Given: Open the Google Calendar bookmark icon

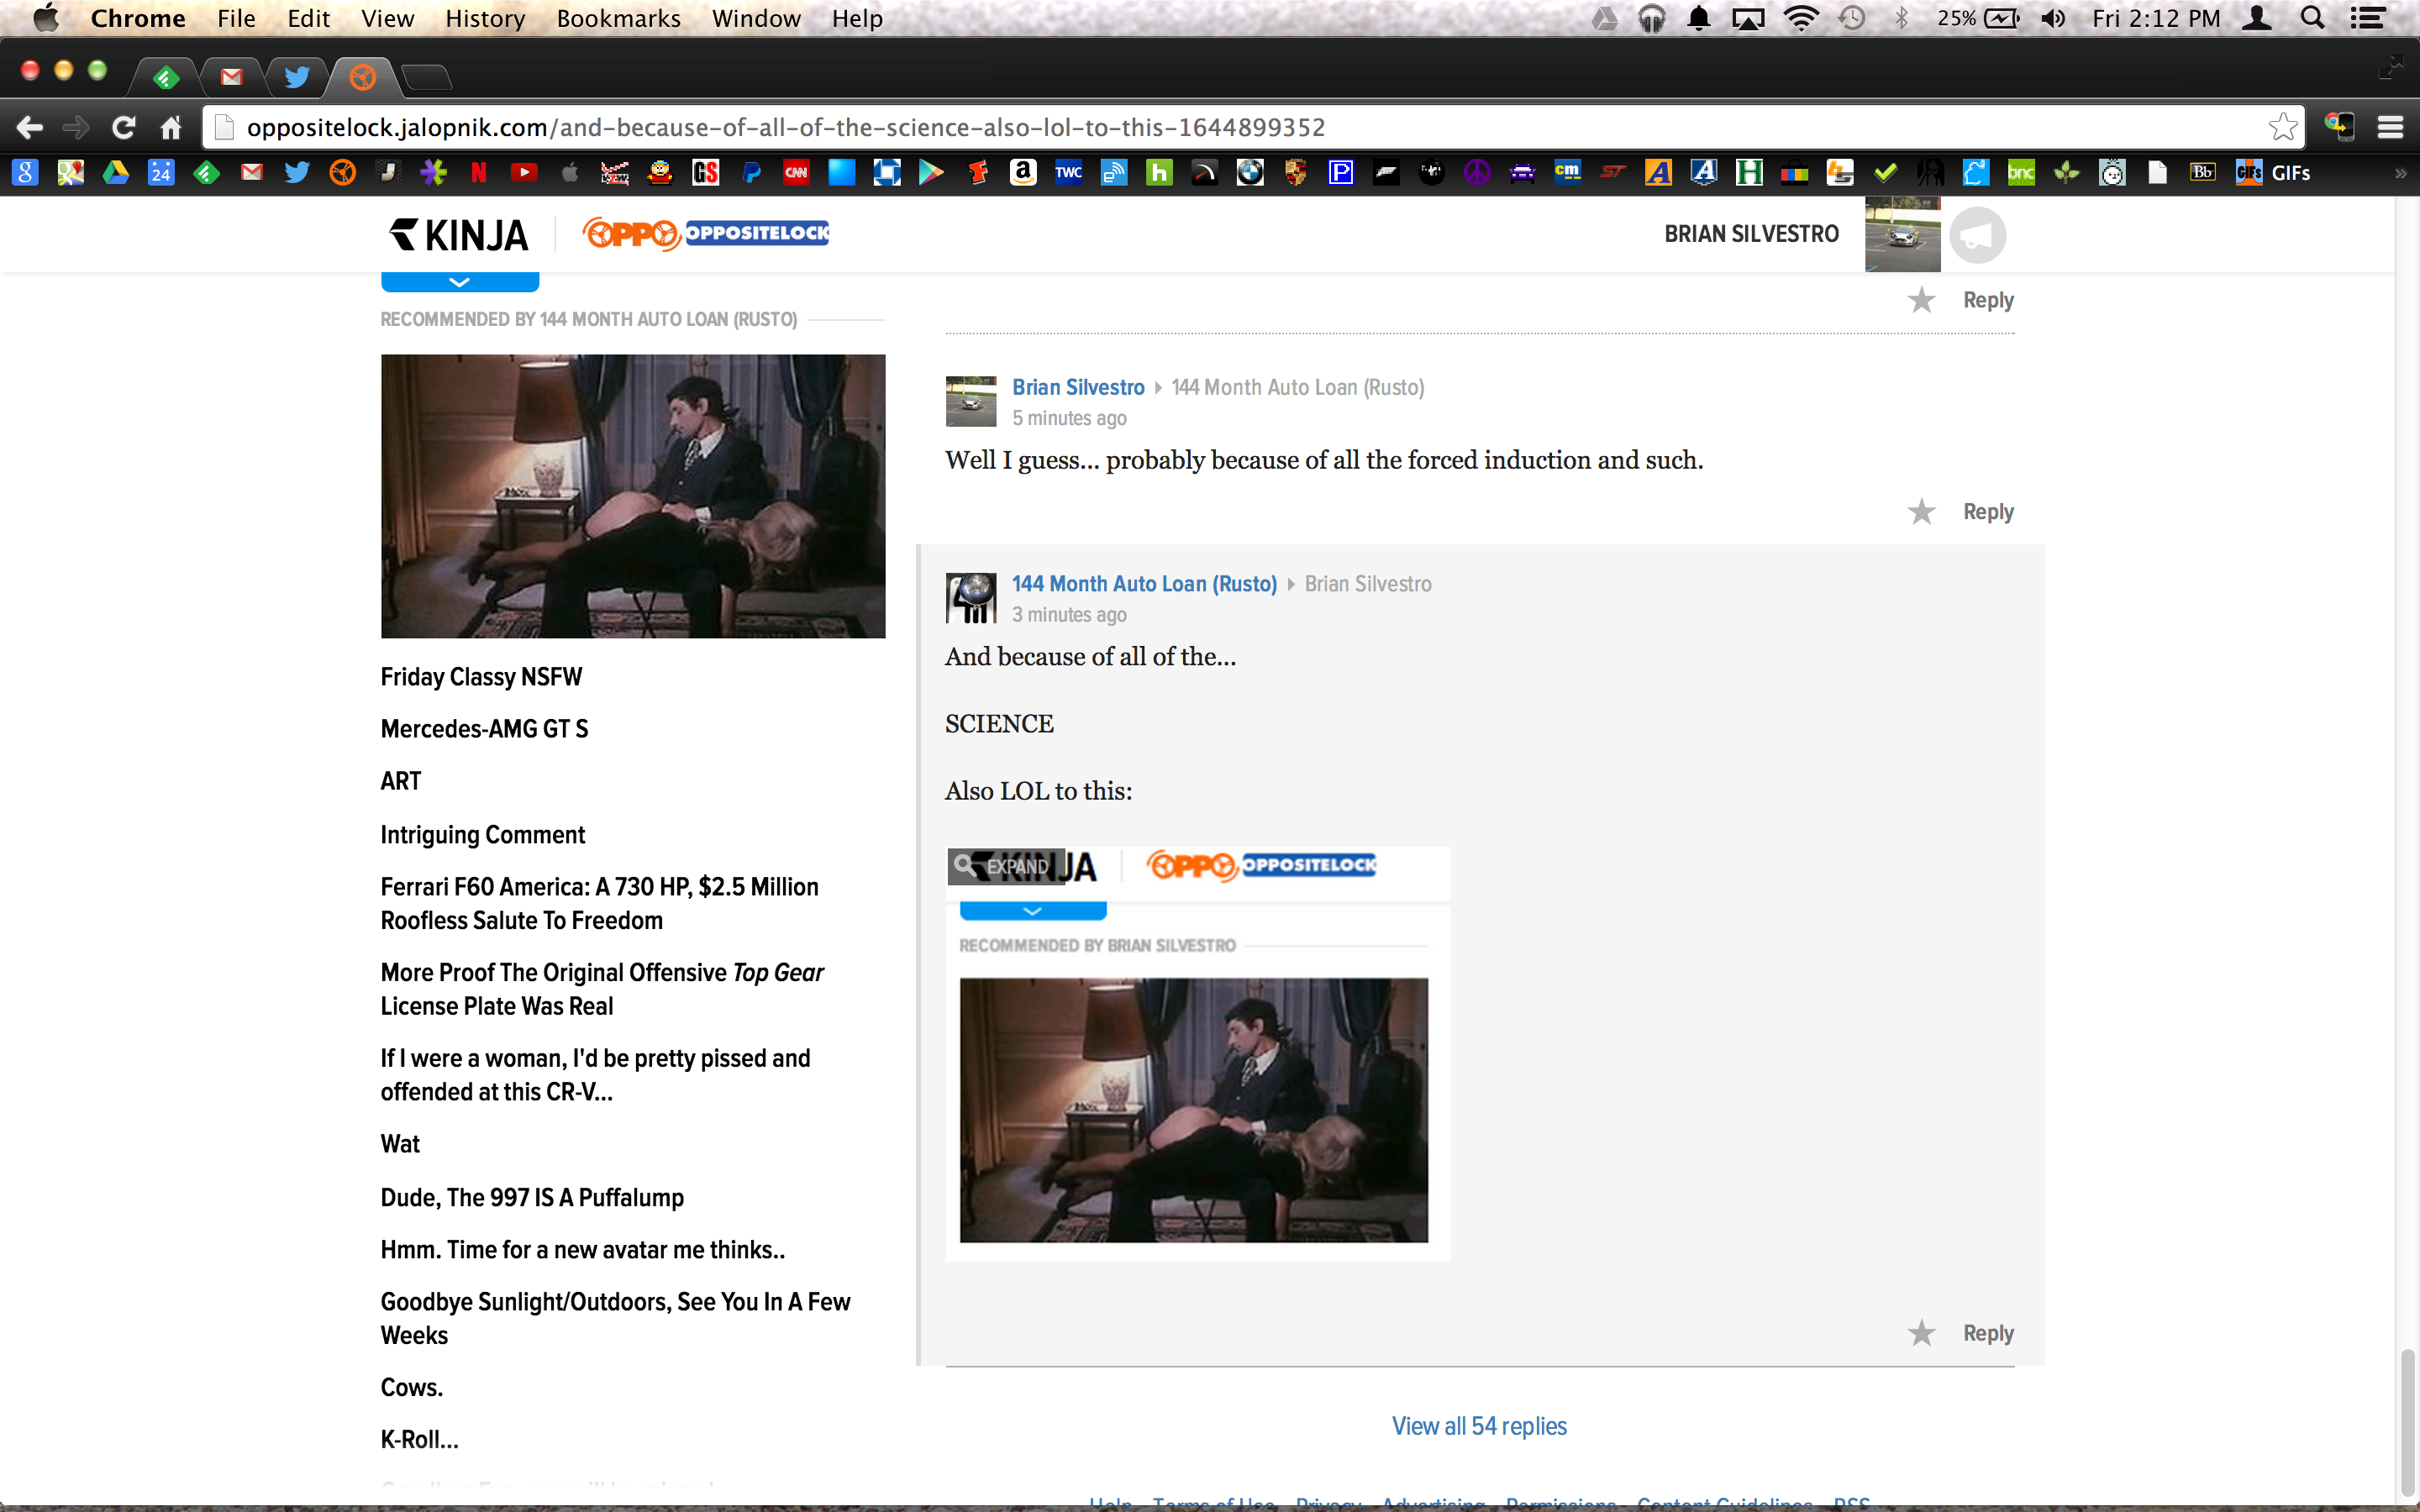Looking at the screenshot, I should coord(161,173).
